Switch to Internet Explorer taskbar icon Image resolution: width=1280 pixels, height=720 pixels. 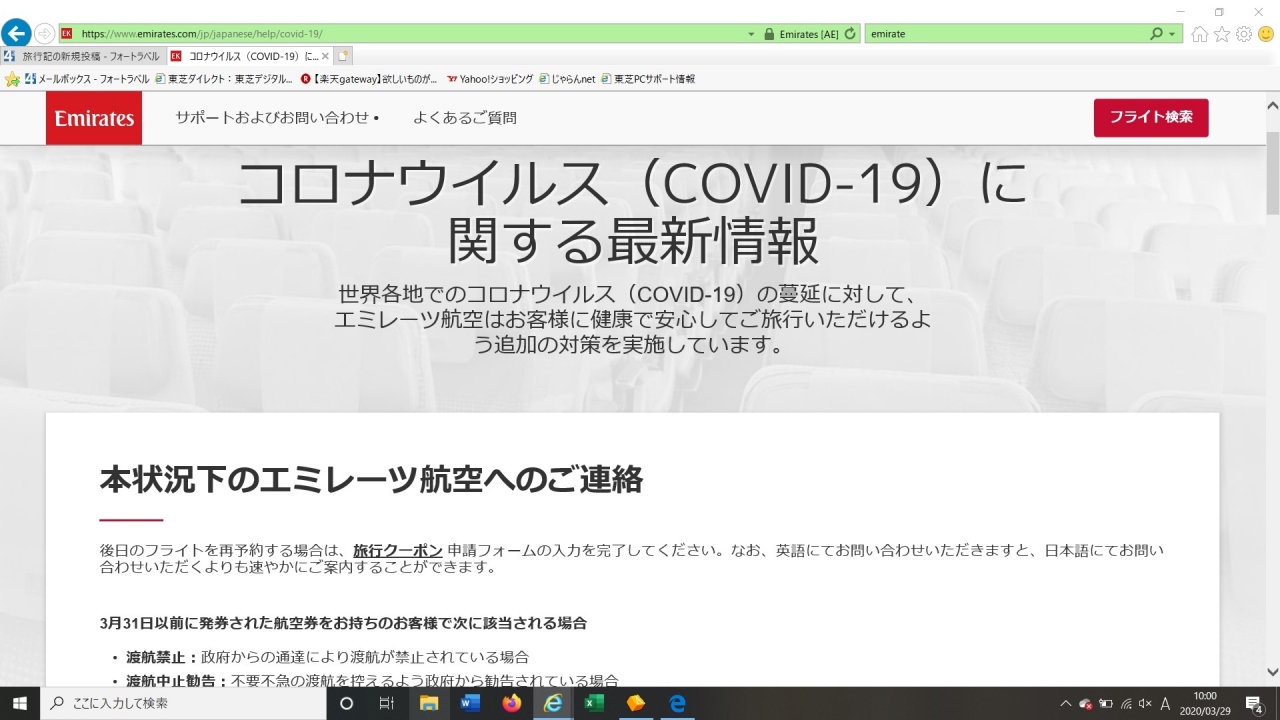[x=553, y=703]
